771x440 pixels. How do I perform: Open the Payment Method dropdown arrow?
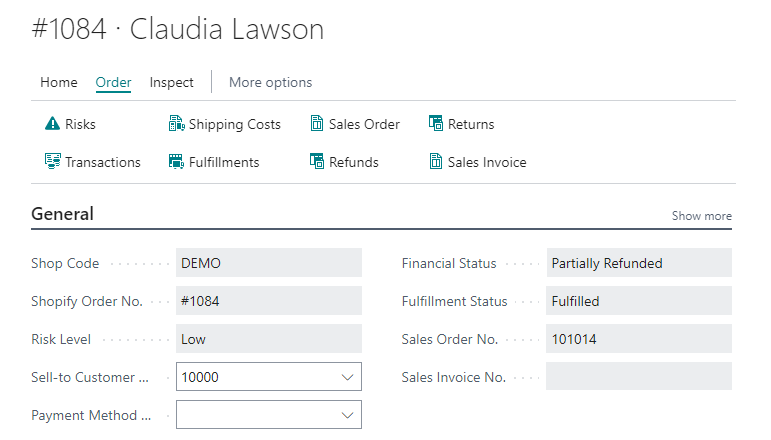point(347,415)
